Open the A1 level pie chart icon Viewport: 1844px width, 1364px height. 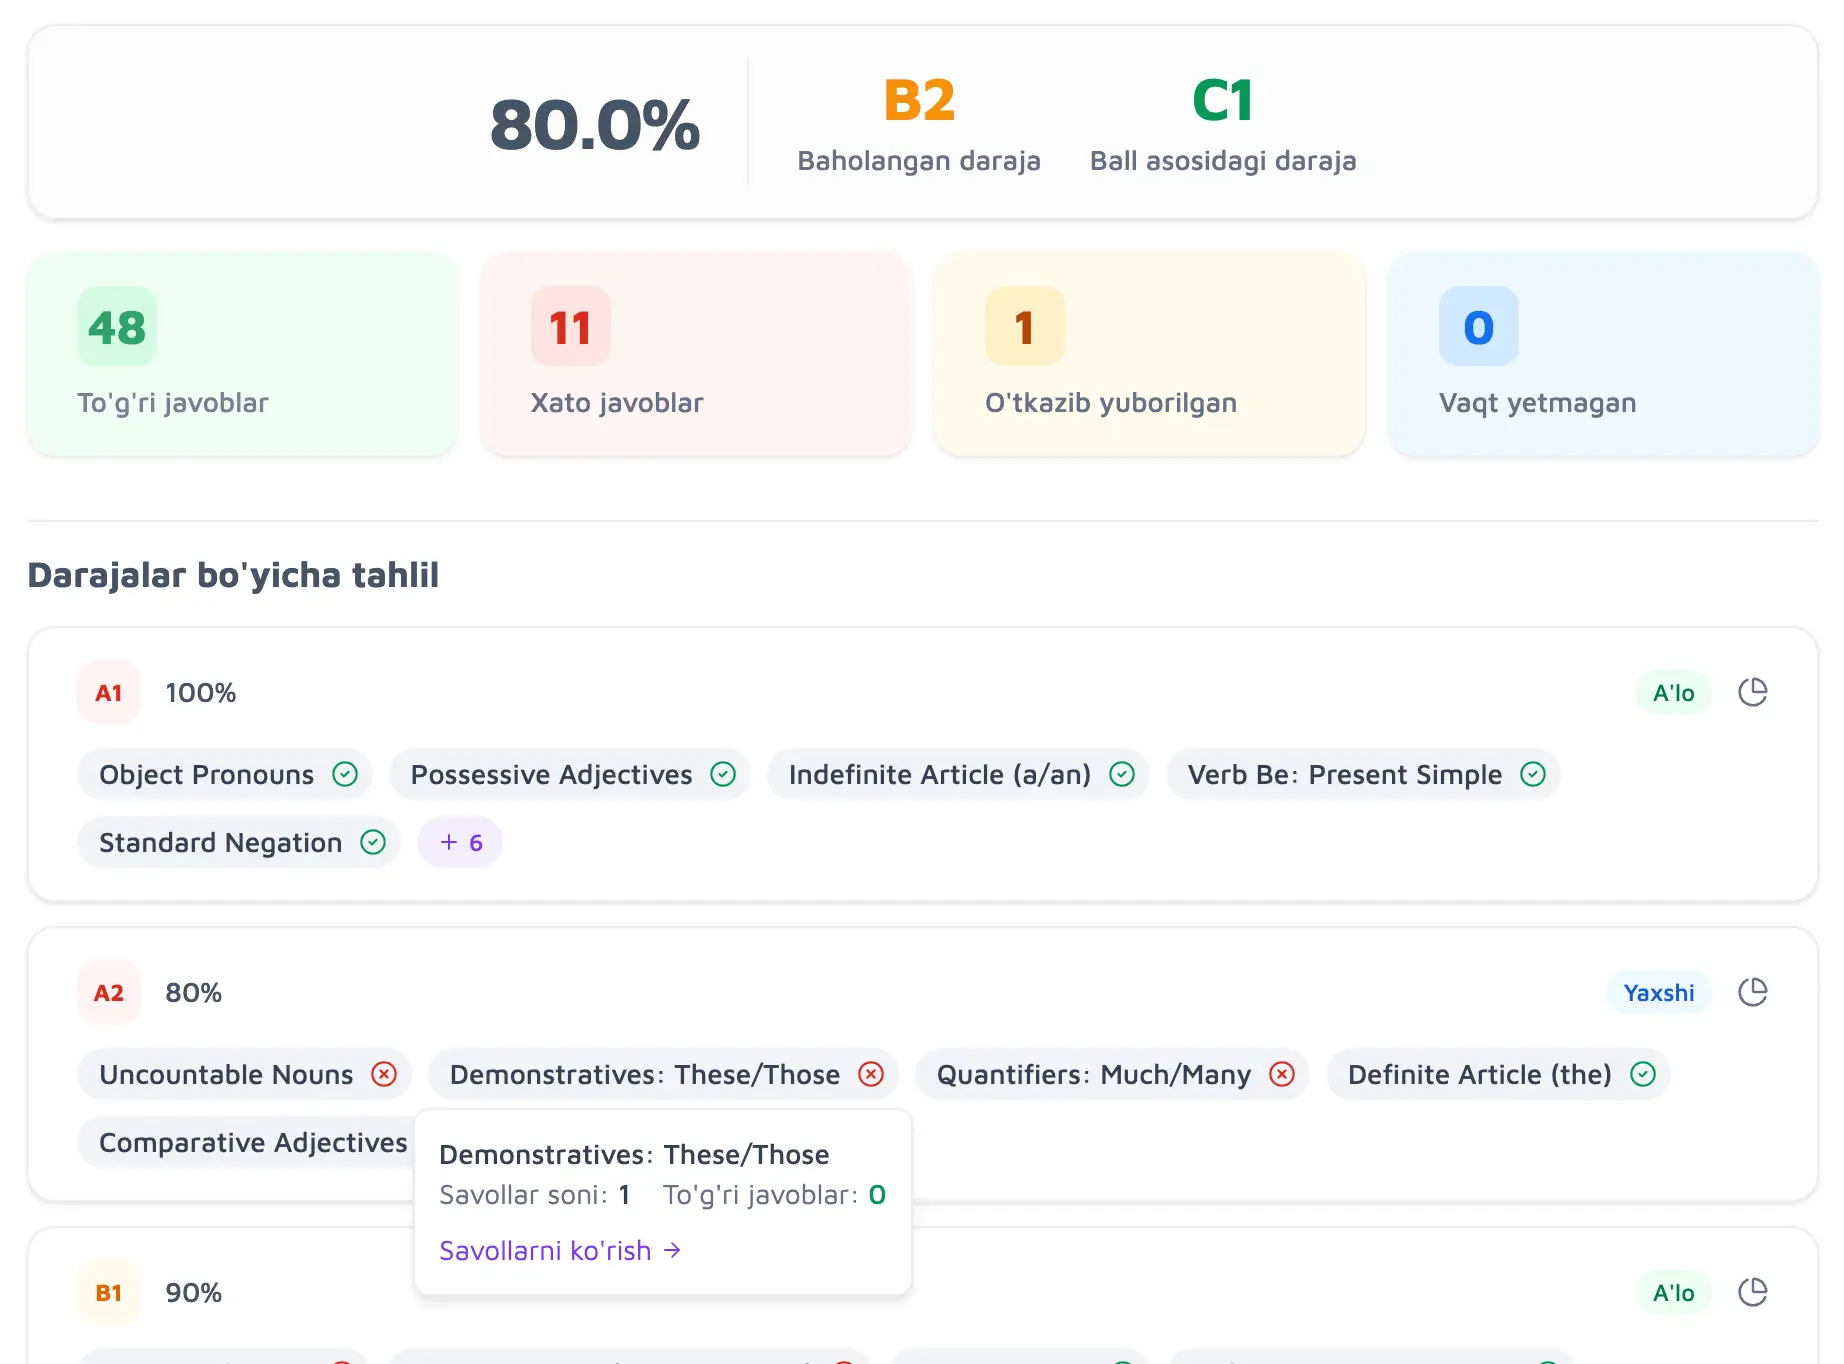coord(1752,692)
